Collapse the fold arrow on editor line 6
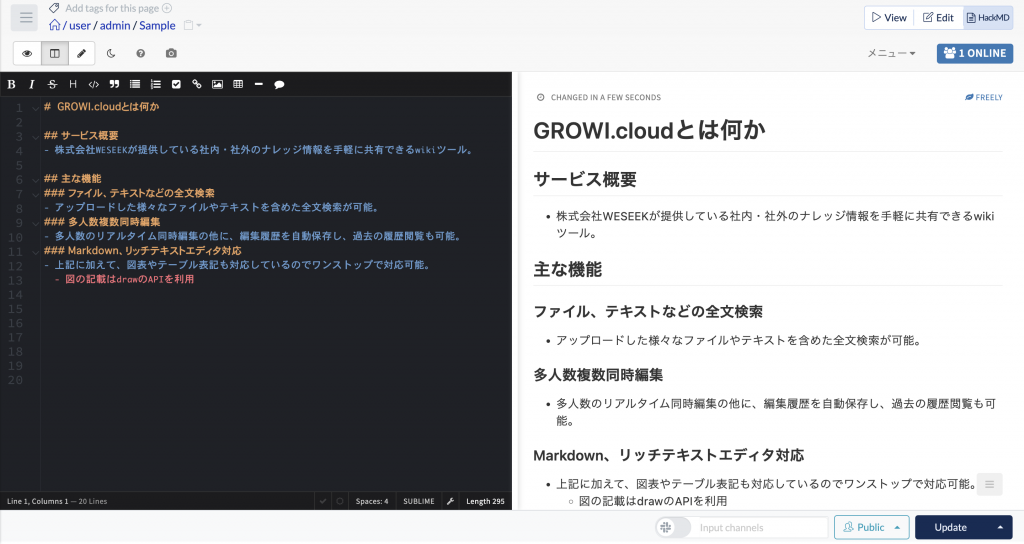Image resolution: width=1024 pixels, height=544 pixels. pos(35,180)
